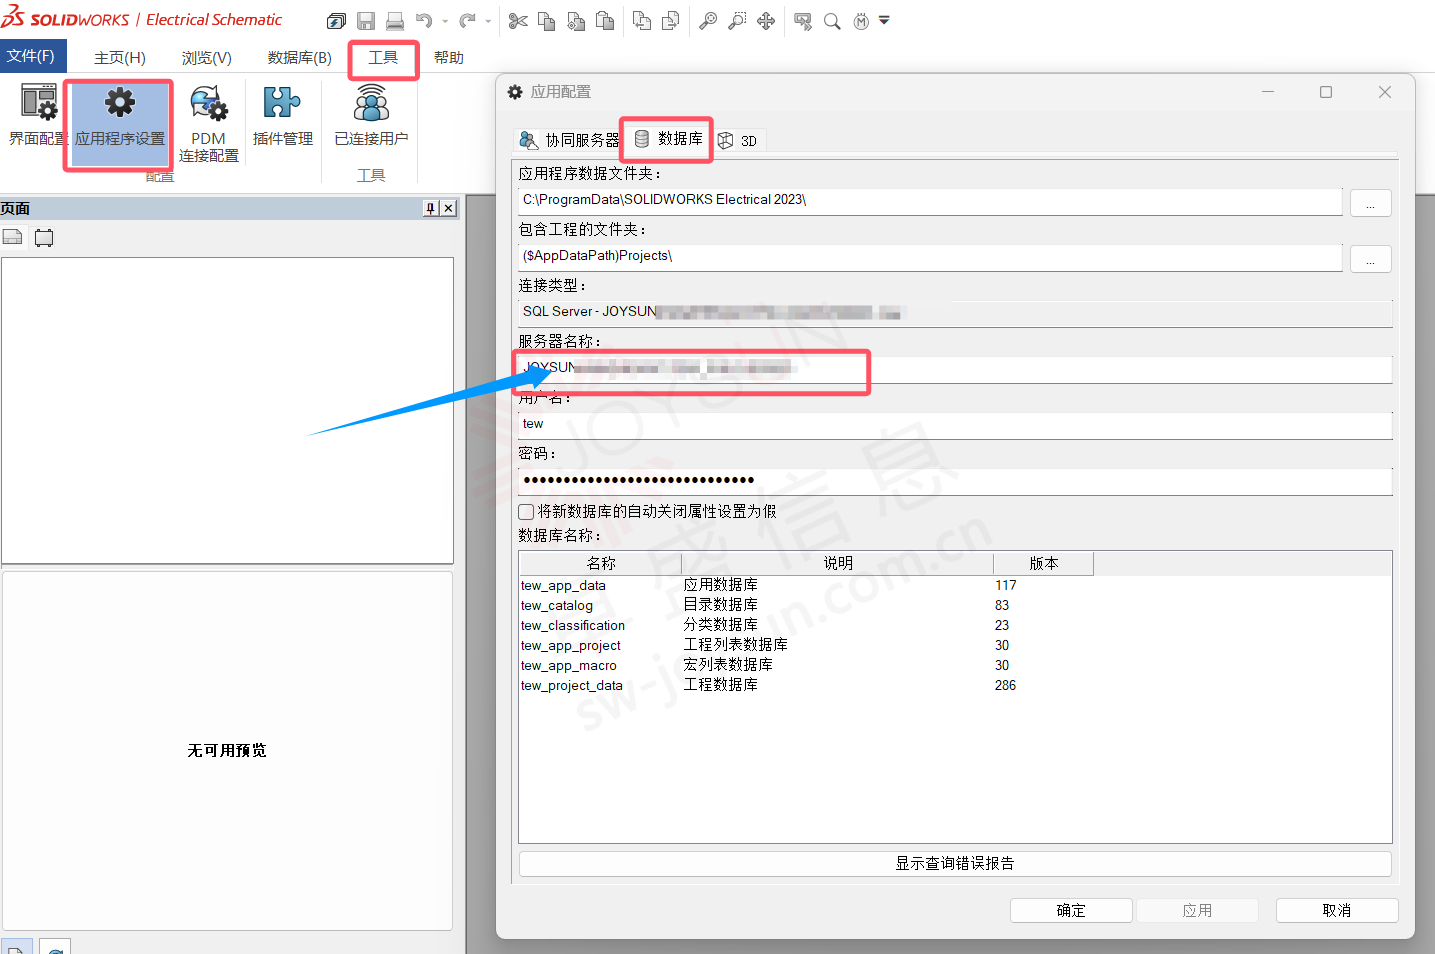Launch 插件管理 (Plugin manager)

click(x=282, y=116)
